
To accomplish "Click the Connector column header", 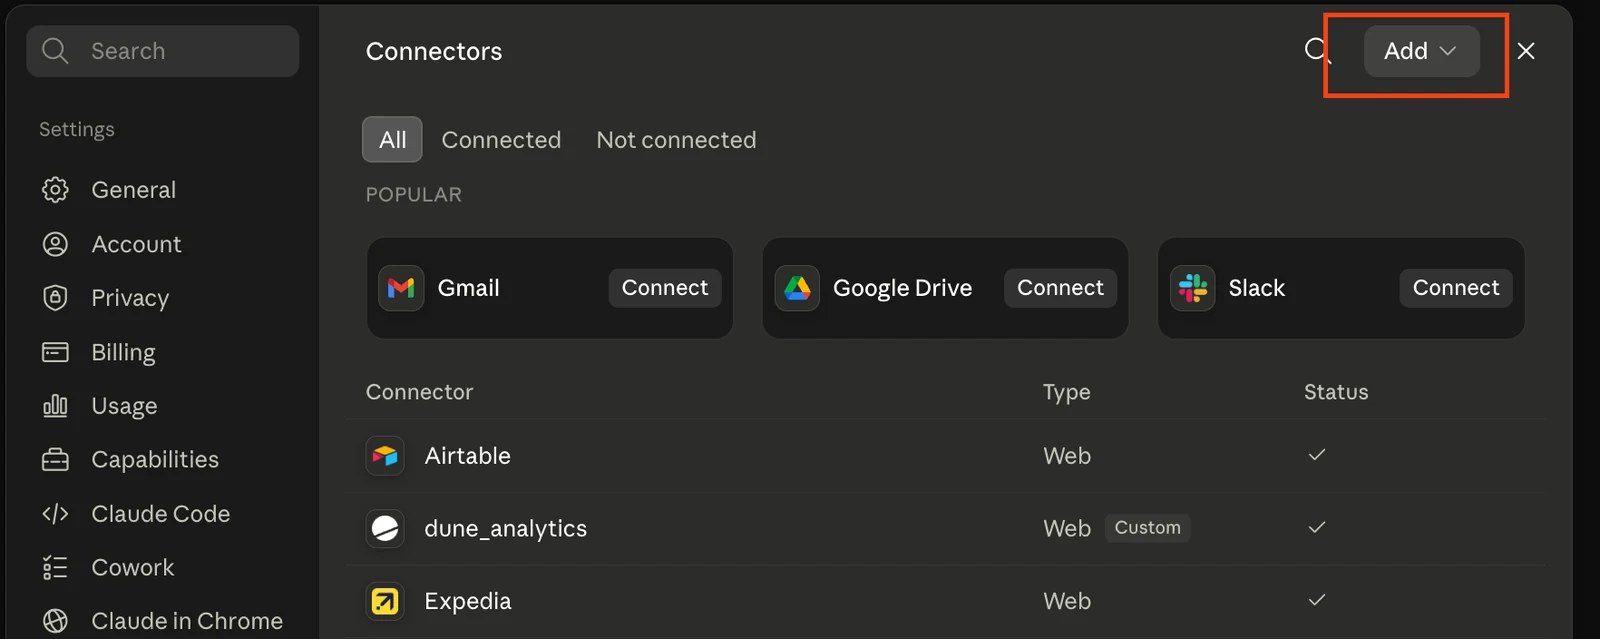I will (x=419, y=392).
